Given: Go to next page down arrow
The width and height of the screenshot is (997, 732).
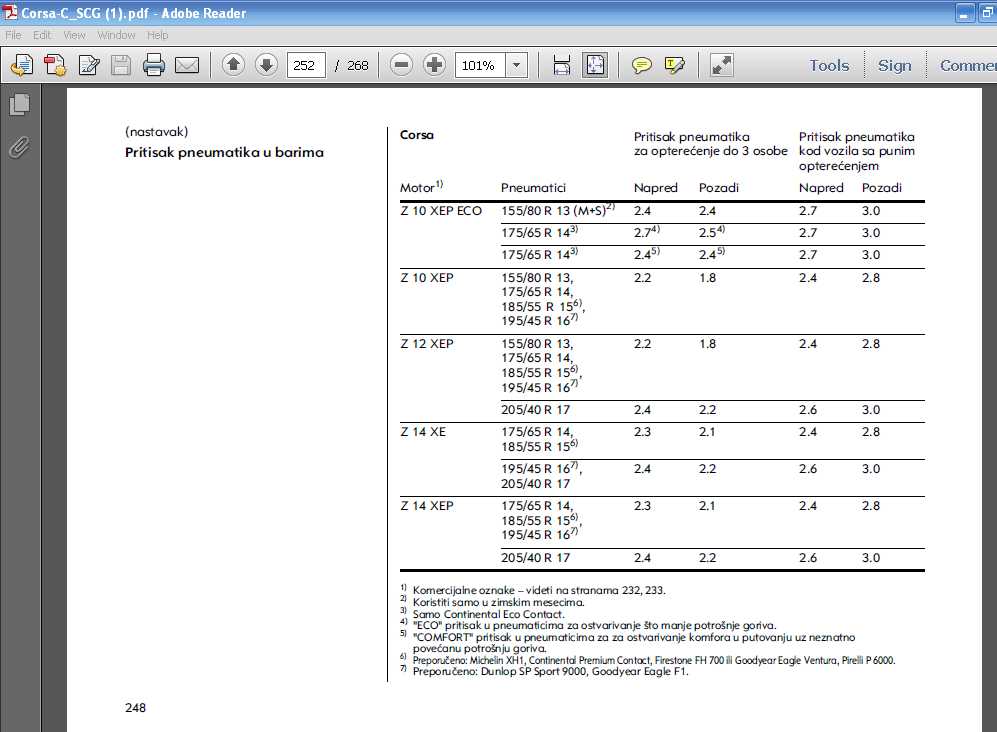Looking at the screenshot, I should 266,65.
